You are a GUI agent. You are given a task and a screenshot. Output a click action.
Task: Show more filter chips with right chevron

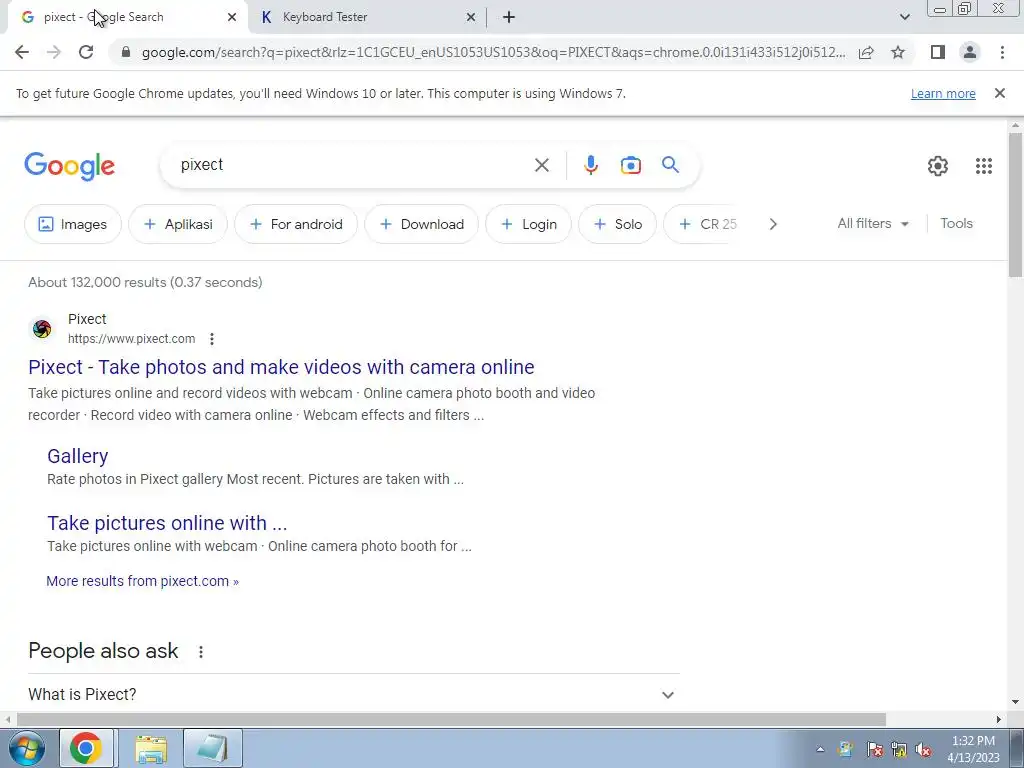[x=773, y=224]
